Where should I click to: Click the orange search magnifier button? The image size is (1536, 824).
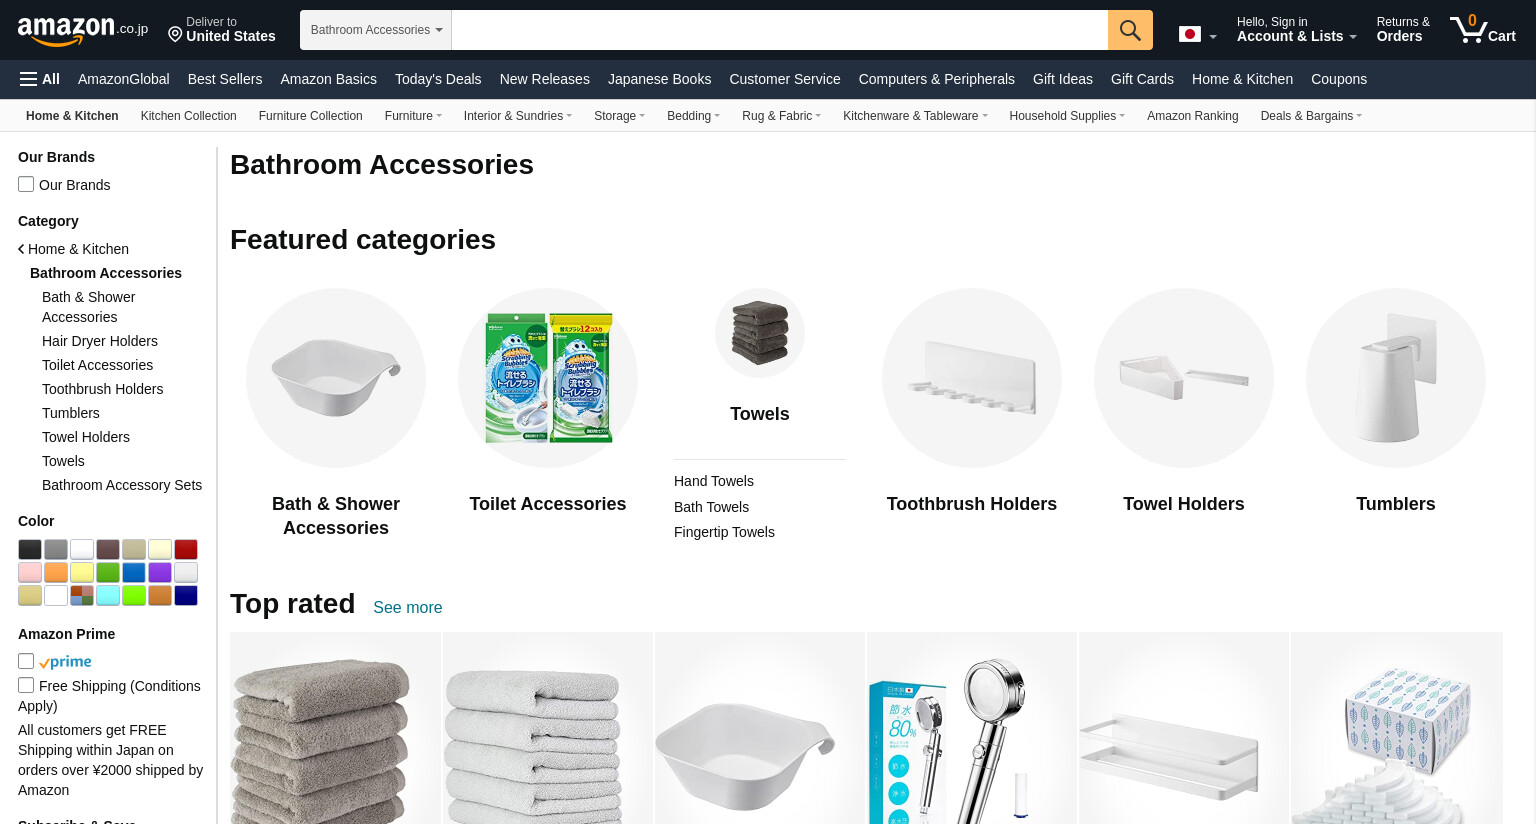(x=1130, y=30)
